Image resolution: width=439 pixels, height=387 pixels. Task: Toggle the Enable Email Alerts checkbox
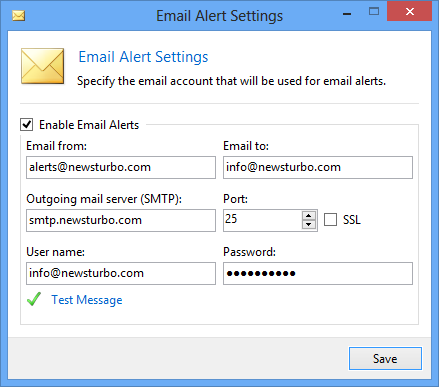point(27,125)
